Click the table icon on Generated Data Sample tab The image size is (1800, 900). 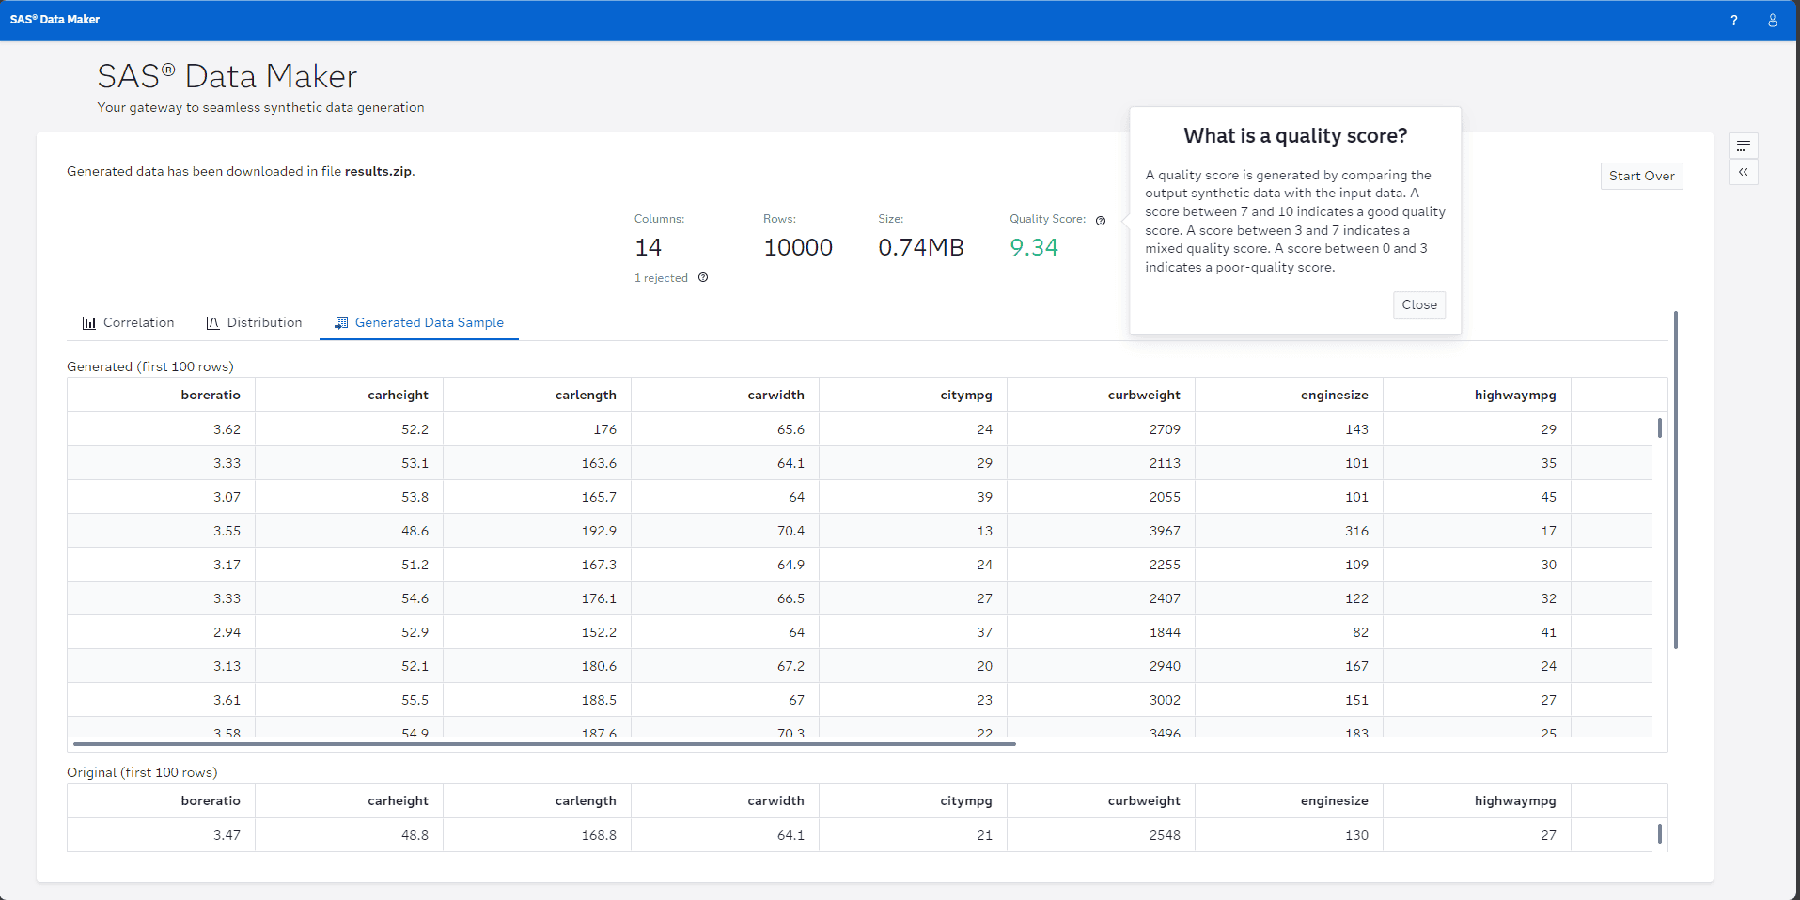coord(340,322)
